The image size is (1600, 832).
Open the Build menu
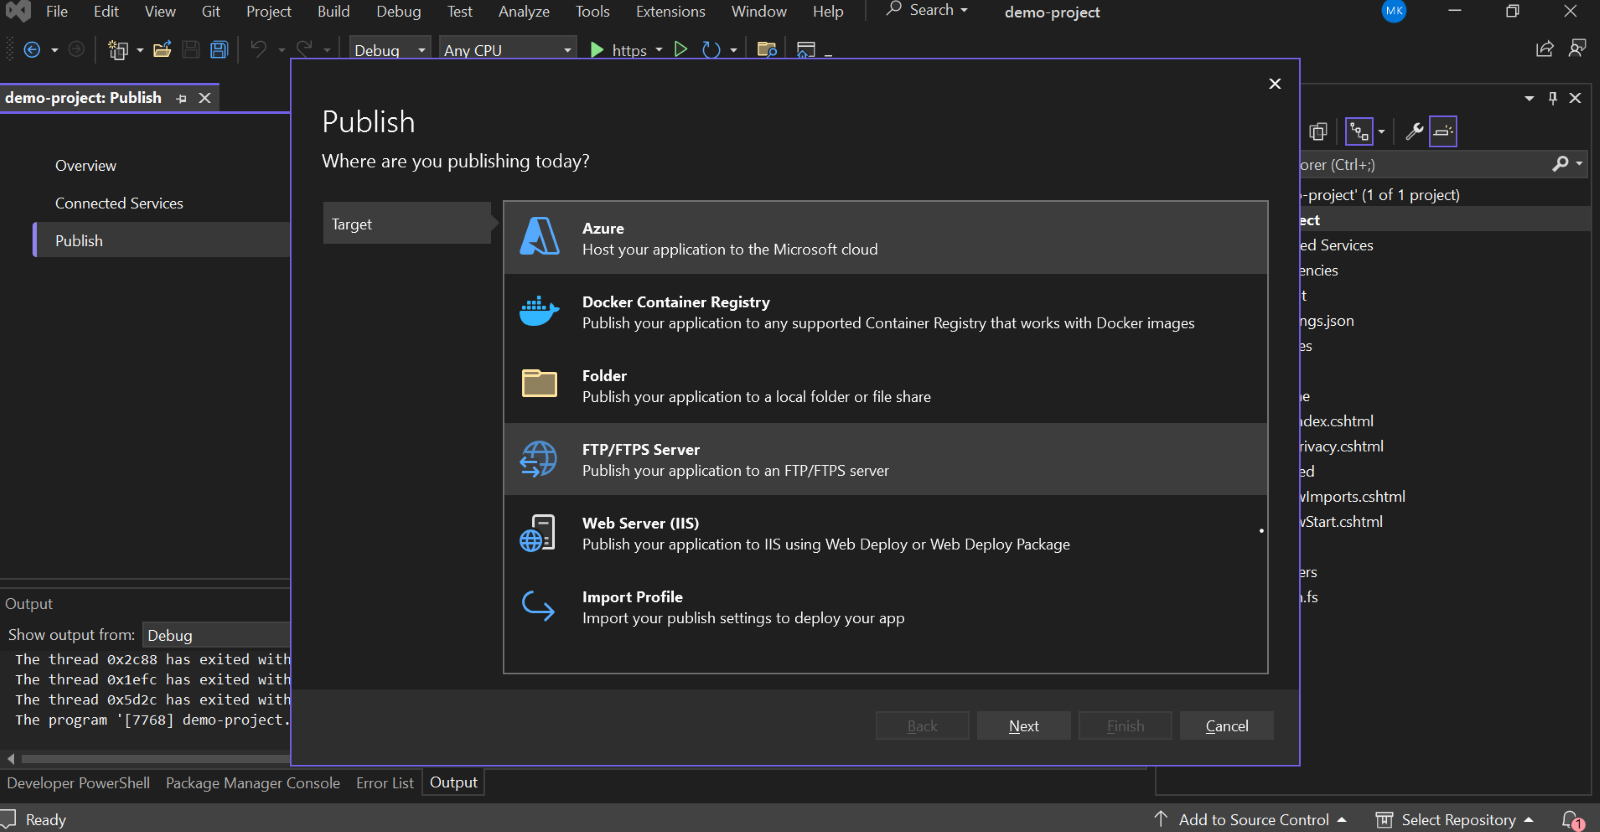click(x=334, y=12)
